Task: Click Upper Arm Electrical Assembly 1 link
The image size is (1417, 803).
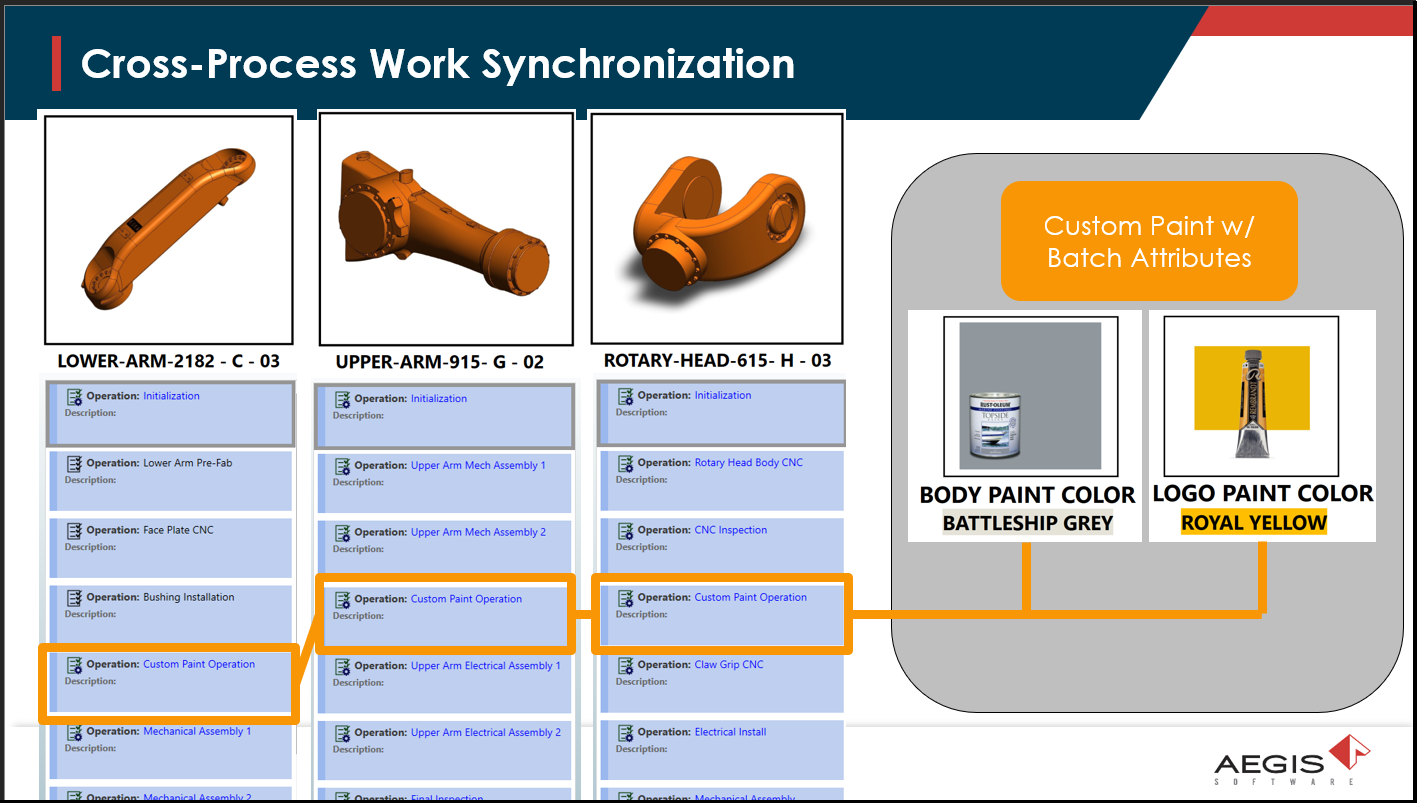Action: pos(485,666)
